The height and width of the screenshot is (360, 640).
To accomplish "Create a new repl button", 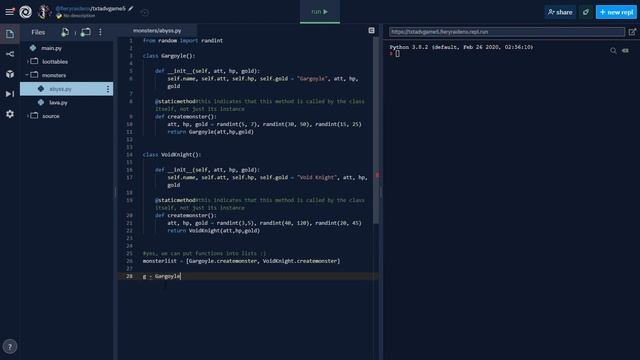I will [616, 12].
